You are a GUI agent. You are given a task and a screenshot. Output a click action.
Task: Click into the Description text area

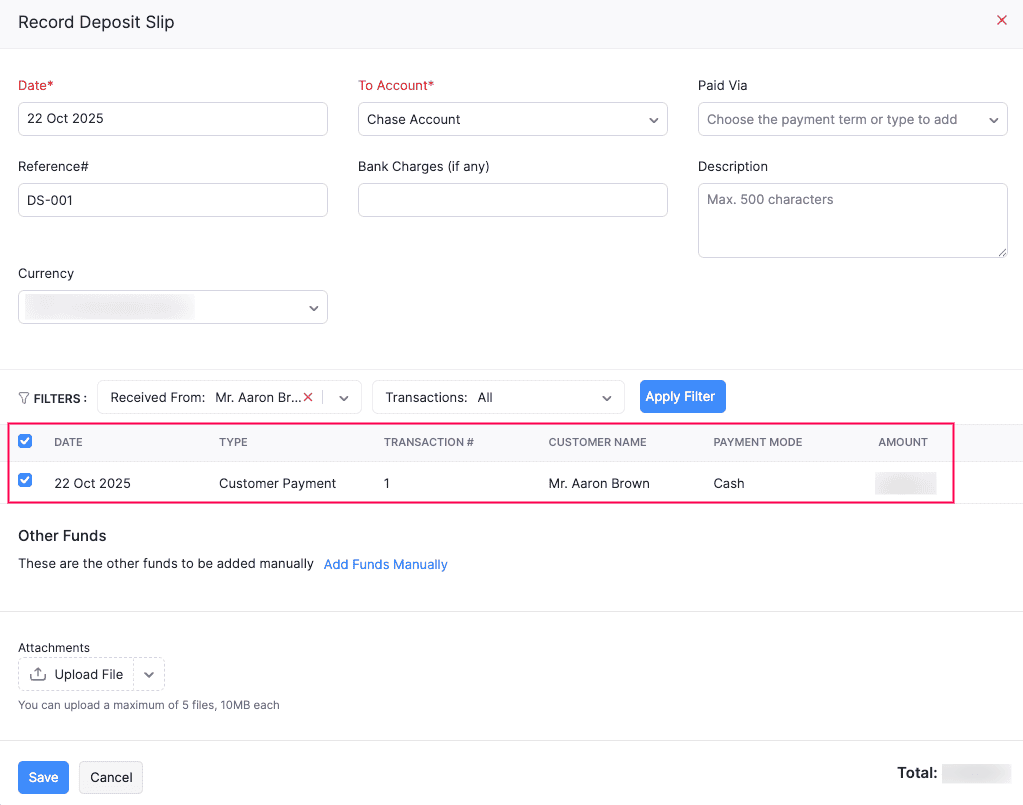tap(852, 220)
